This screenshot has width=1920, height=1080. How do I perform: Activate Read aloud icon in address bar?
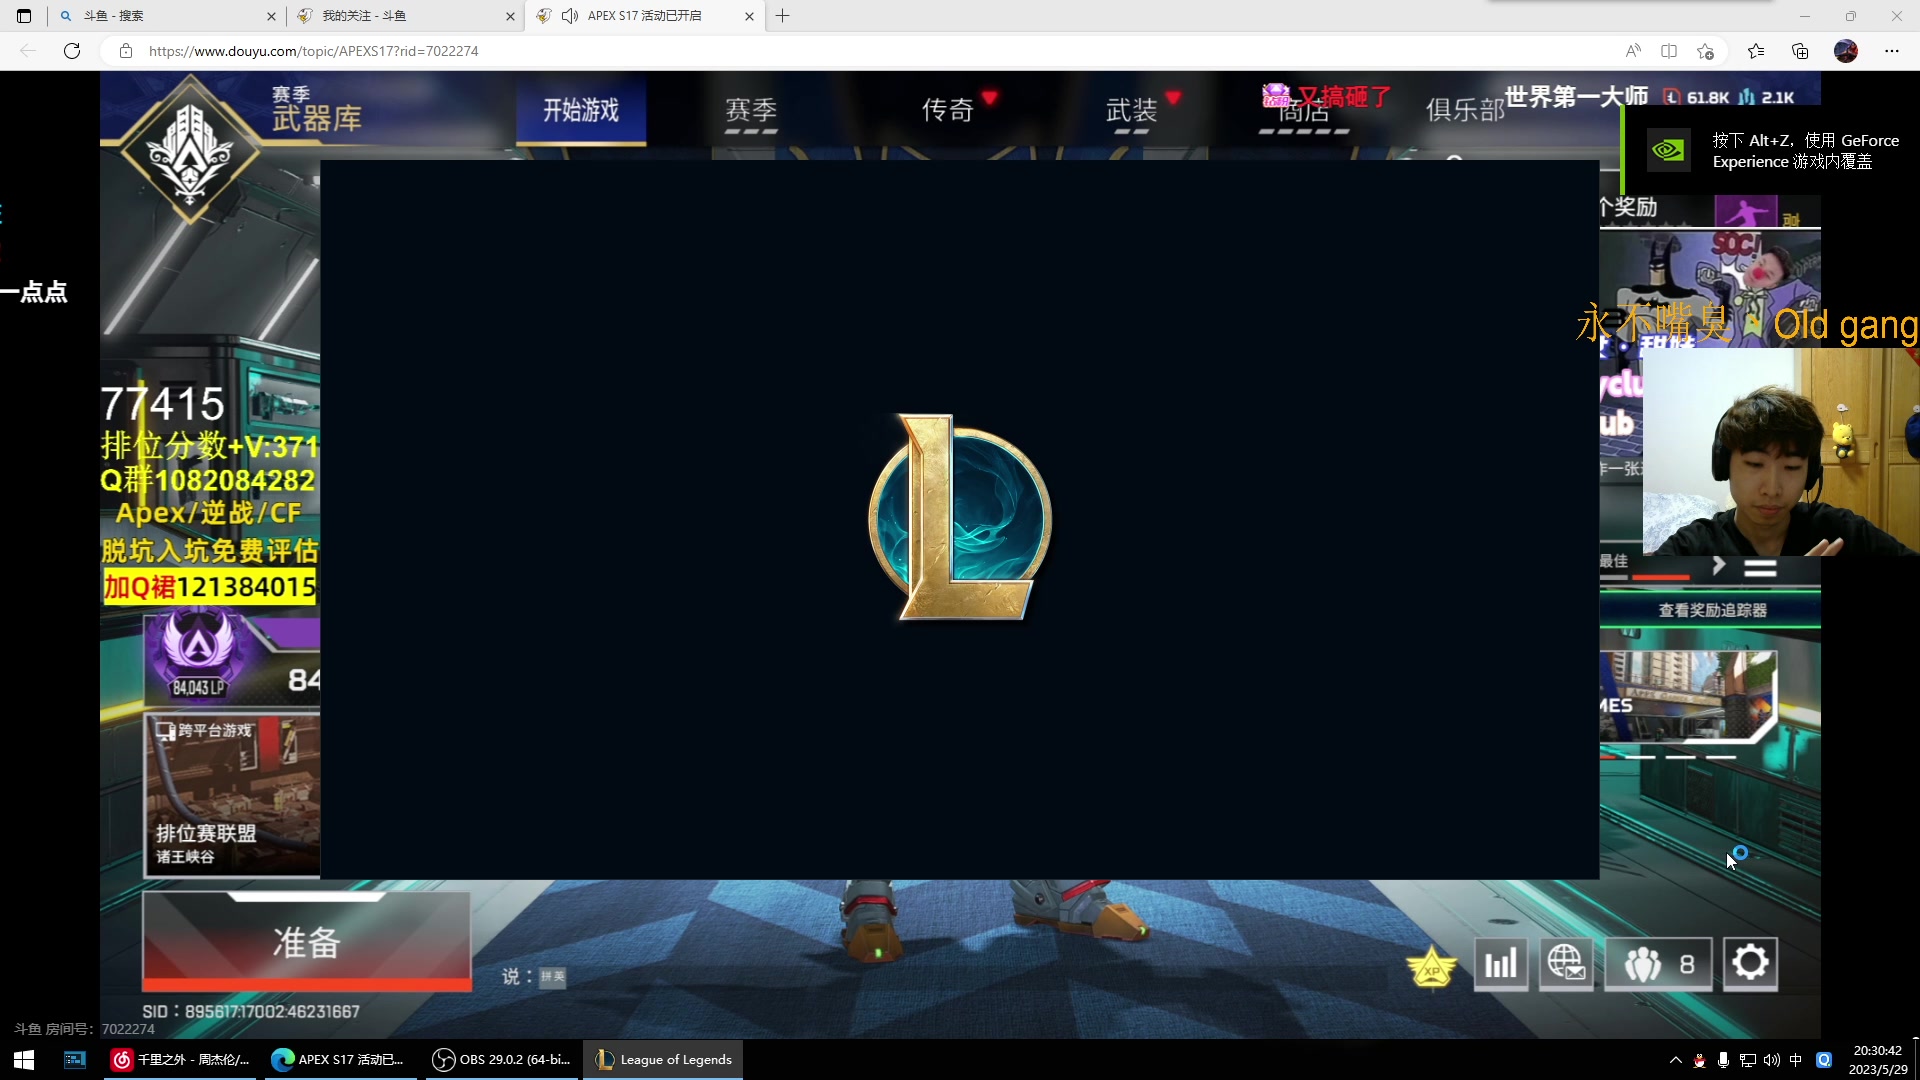pos(1633,51)
